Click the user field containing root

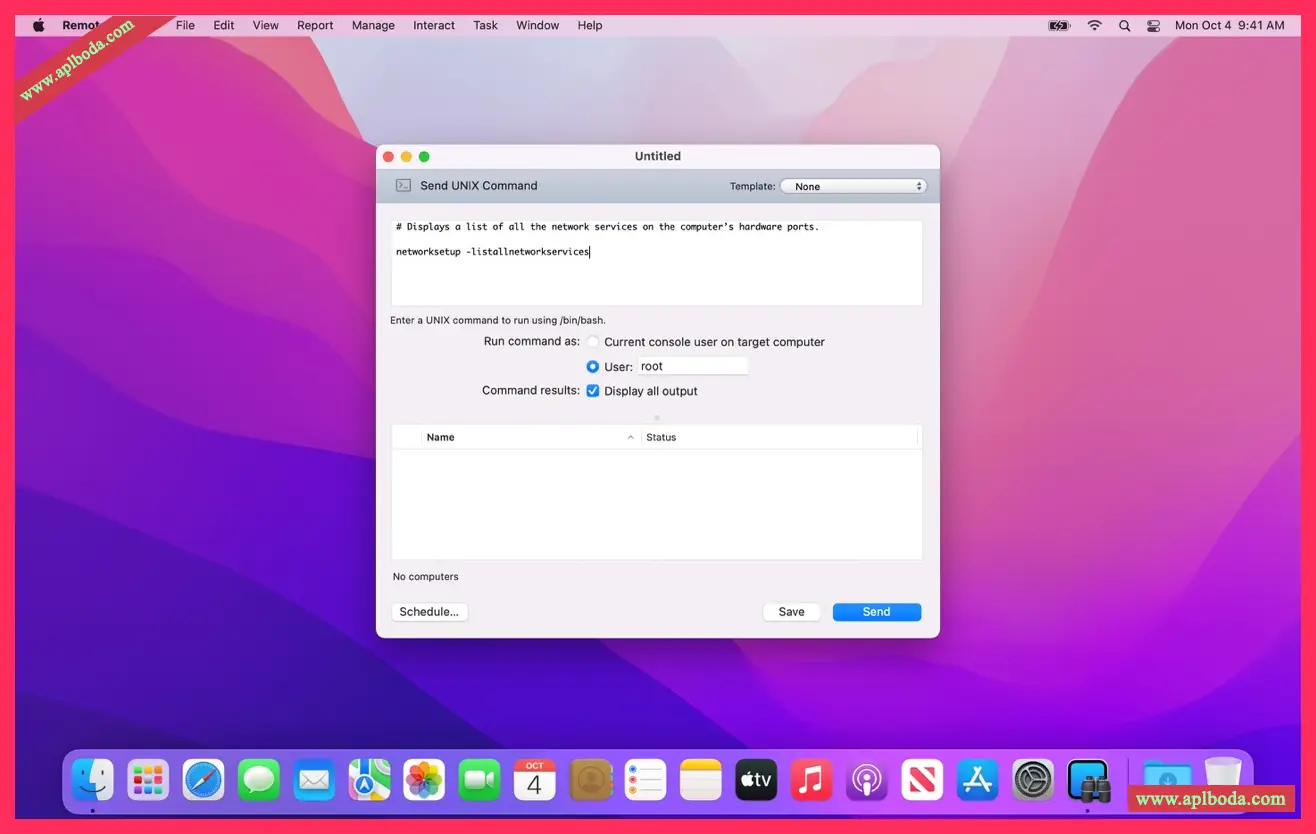pyautogui.click(x=693, y=366)
